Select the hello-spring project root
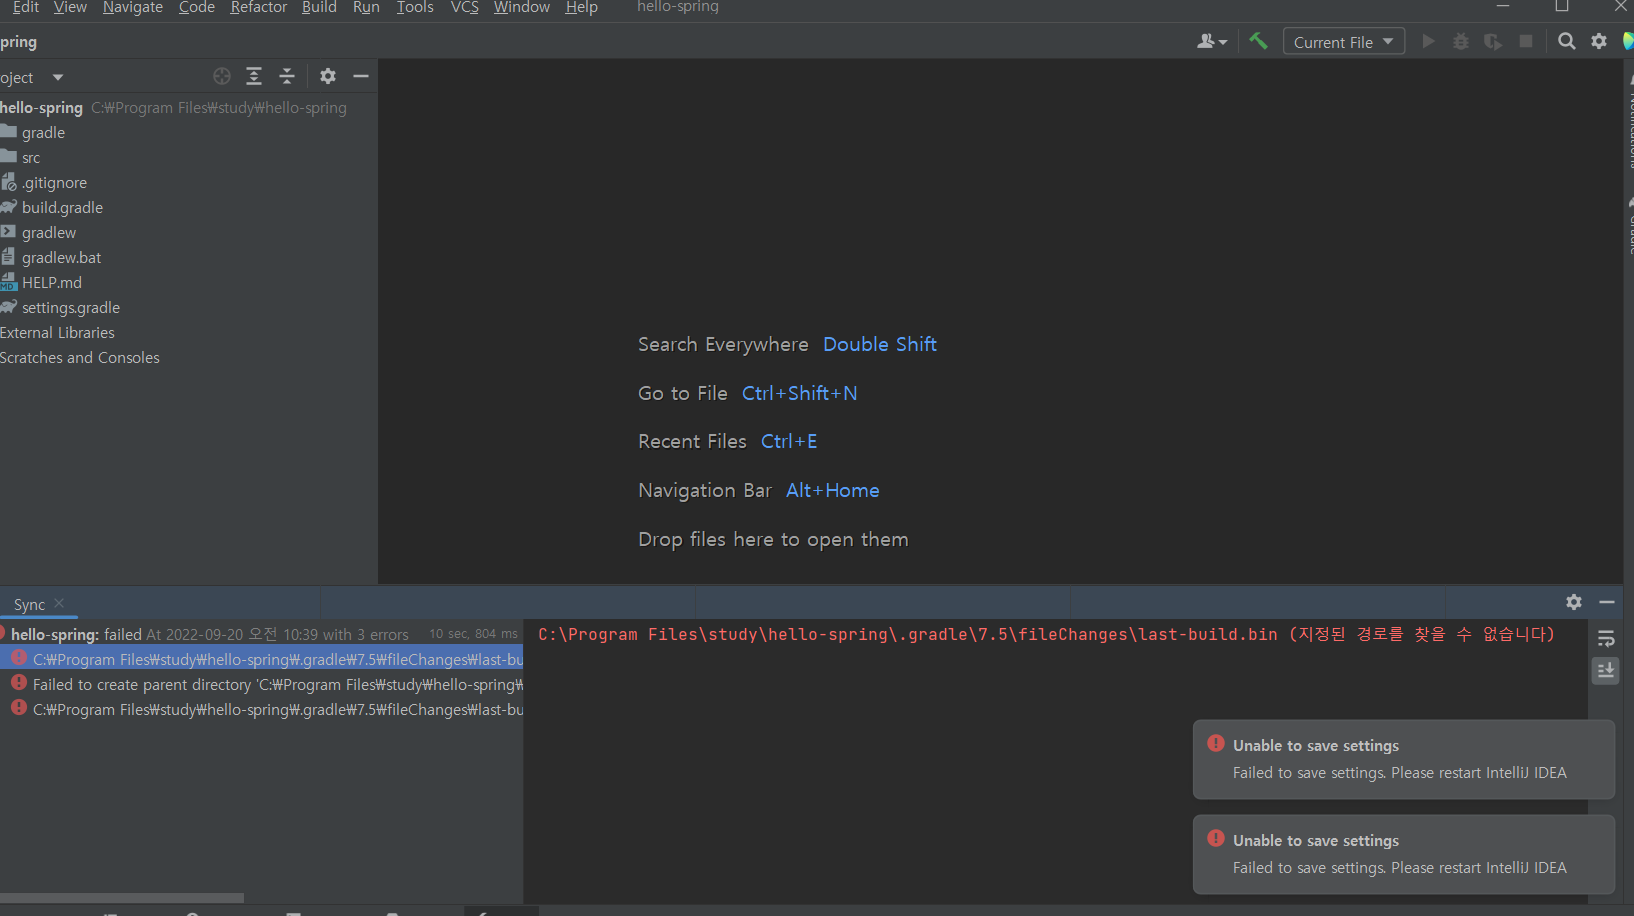This screenshot has width=1634, height=916. 189,107
